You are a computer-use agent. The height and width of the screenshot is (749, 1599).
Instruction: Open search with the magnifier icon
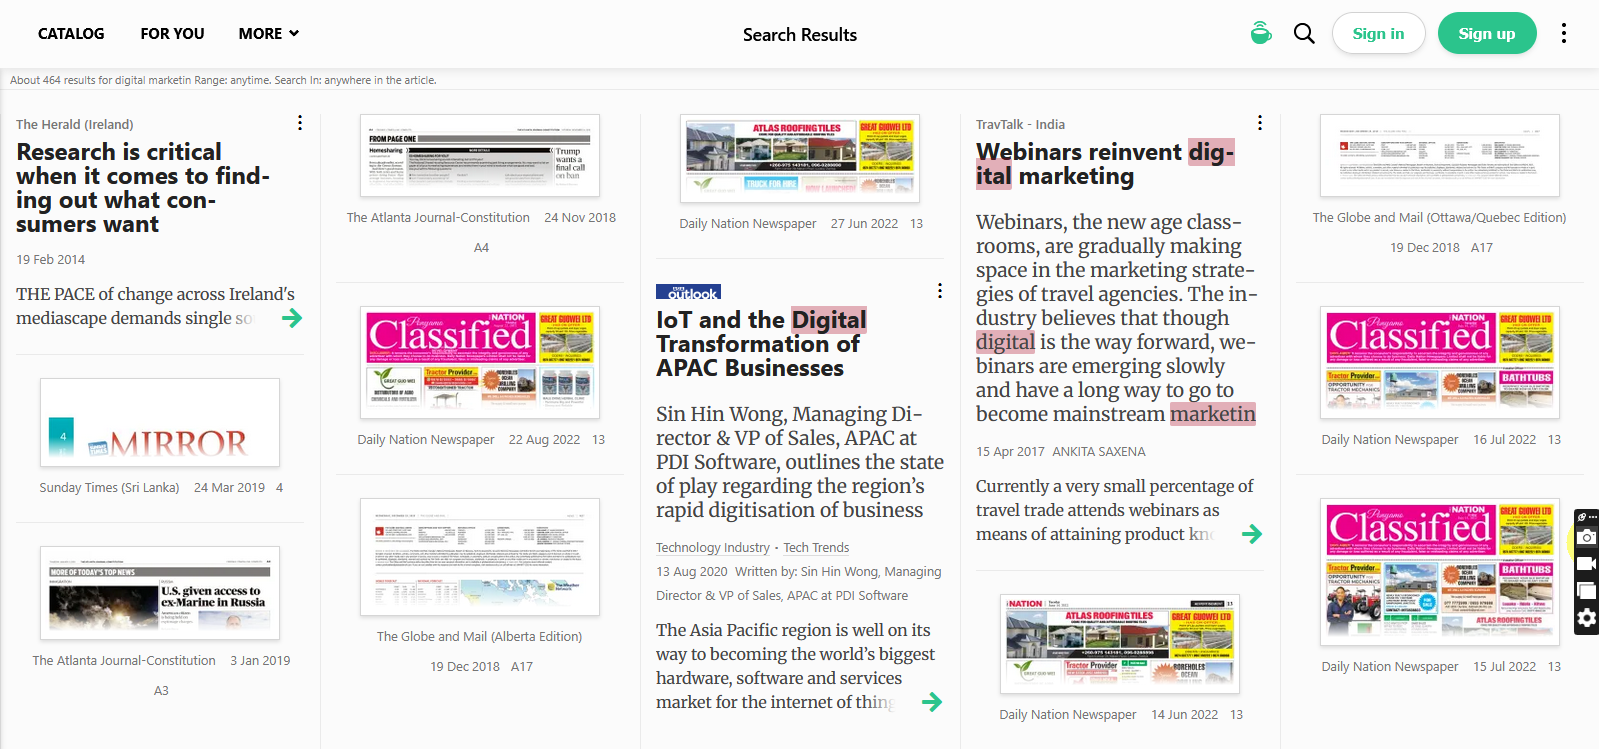pyautogui.click(x=1304, y=33)
